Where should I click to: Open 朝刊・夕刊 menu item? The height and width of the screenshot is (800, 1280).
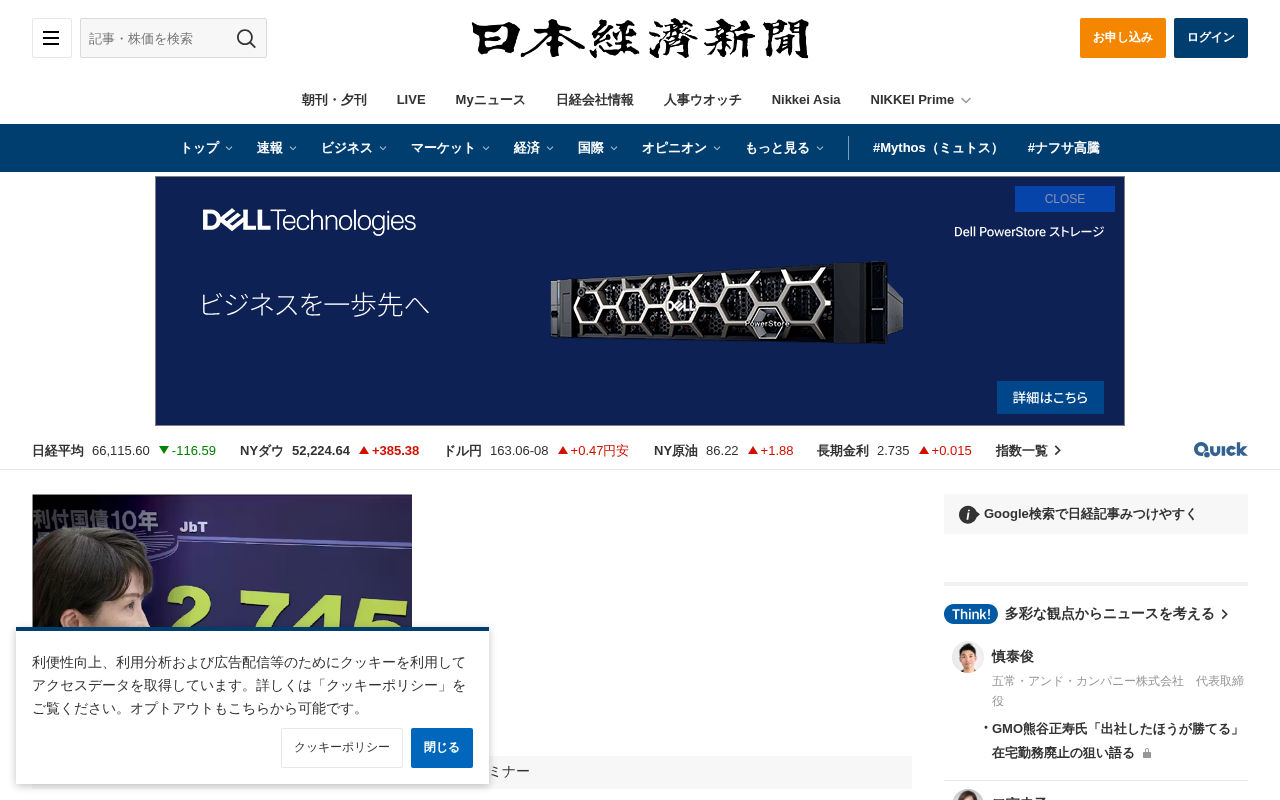pos(334,100)
